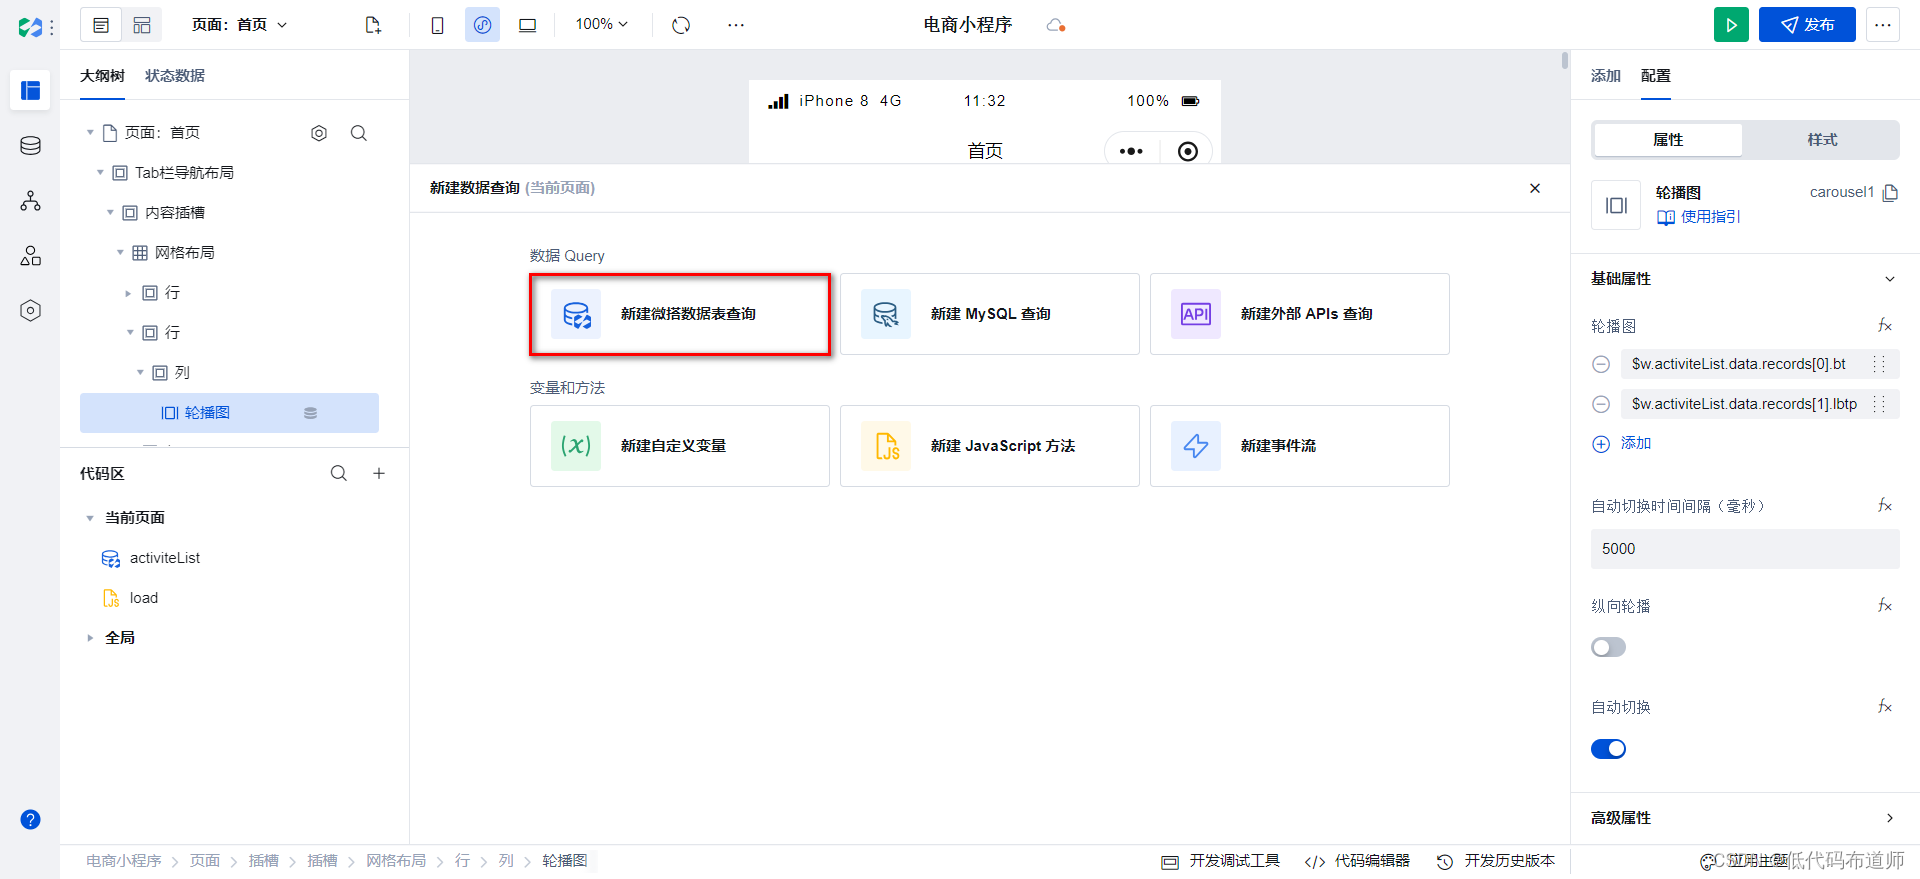Screen dimensions: 1920x879
Task: Toggle the 自动切换 switch
Action: (1608, 749)
